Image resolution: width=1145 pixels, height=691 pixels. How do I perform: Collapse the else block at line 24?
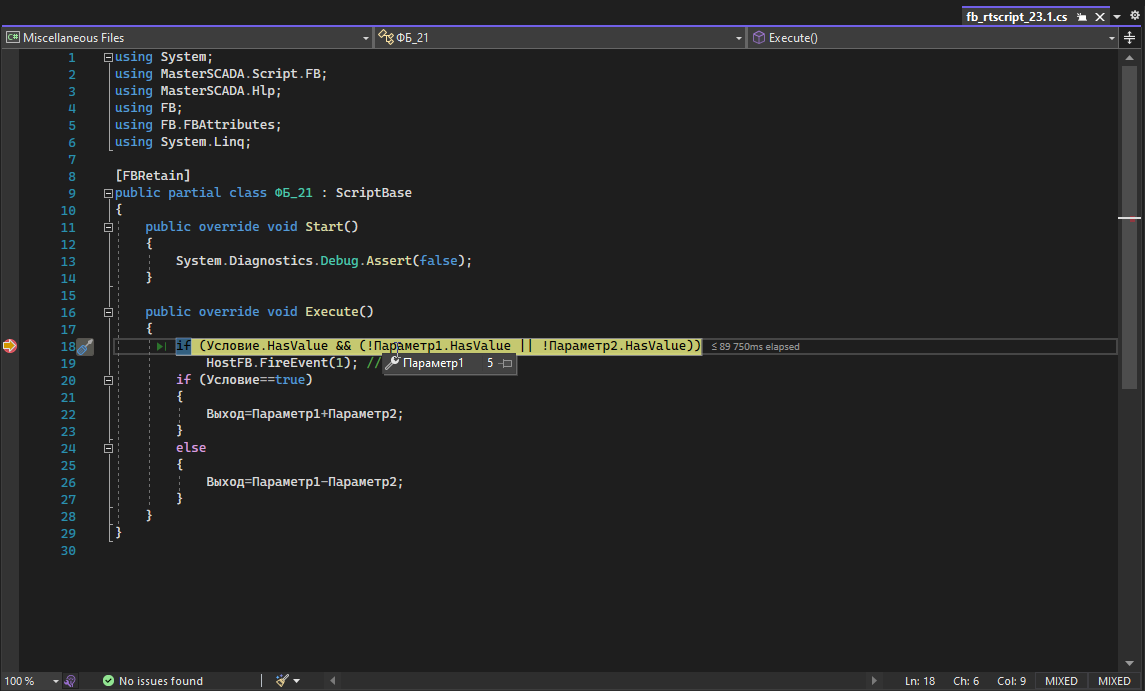[108, 448]
